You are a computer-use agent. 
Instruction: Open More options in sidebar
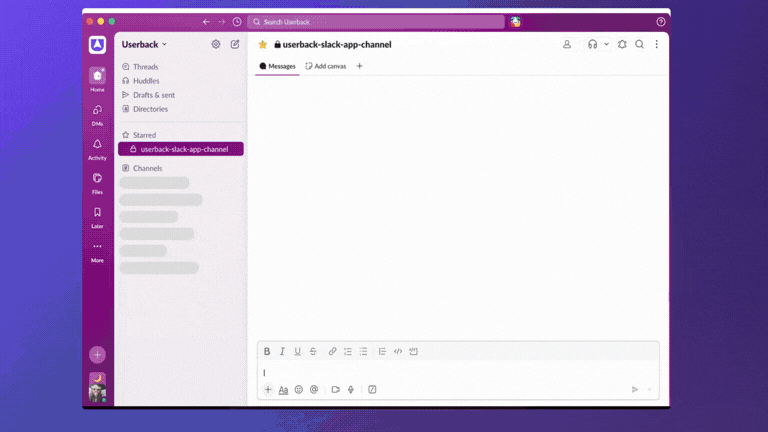pos(97,252)
